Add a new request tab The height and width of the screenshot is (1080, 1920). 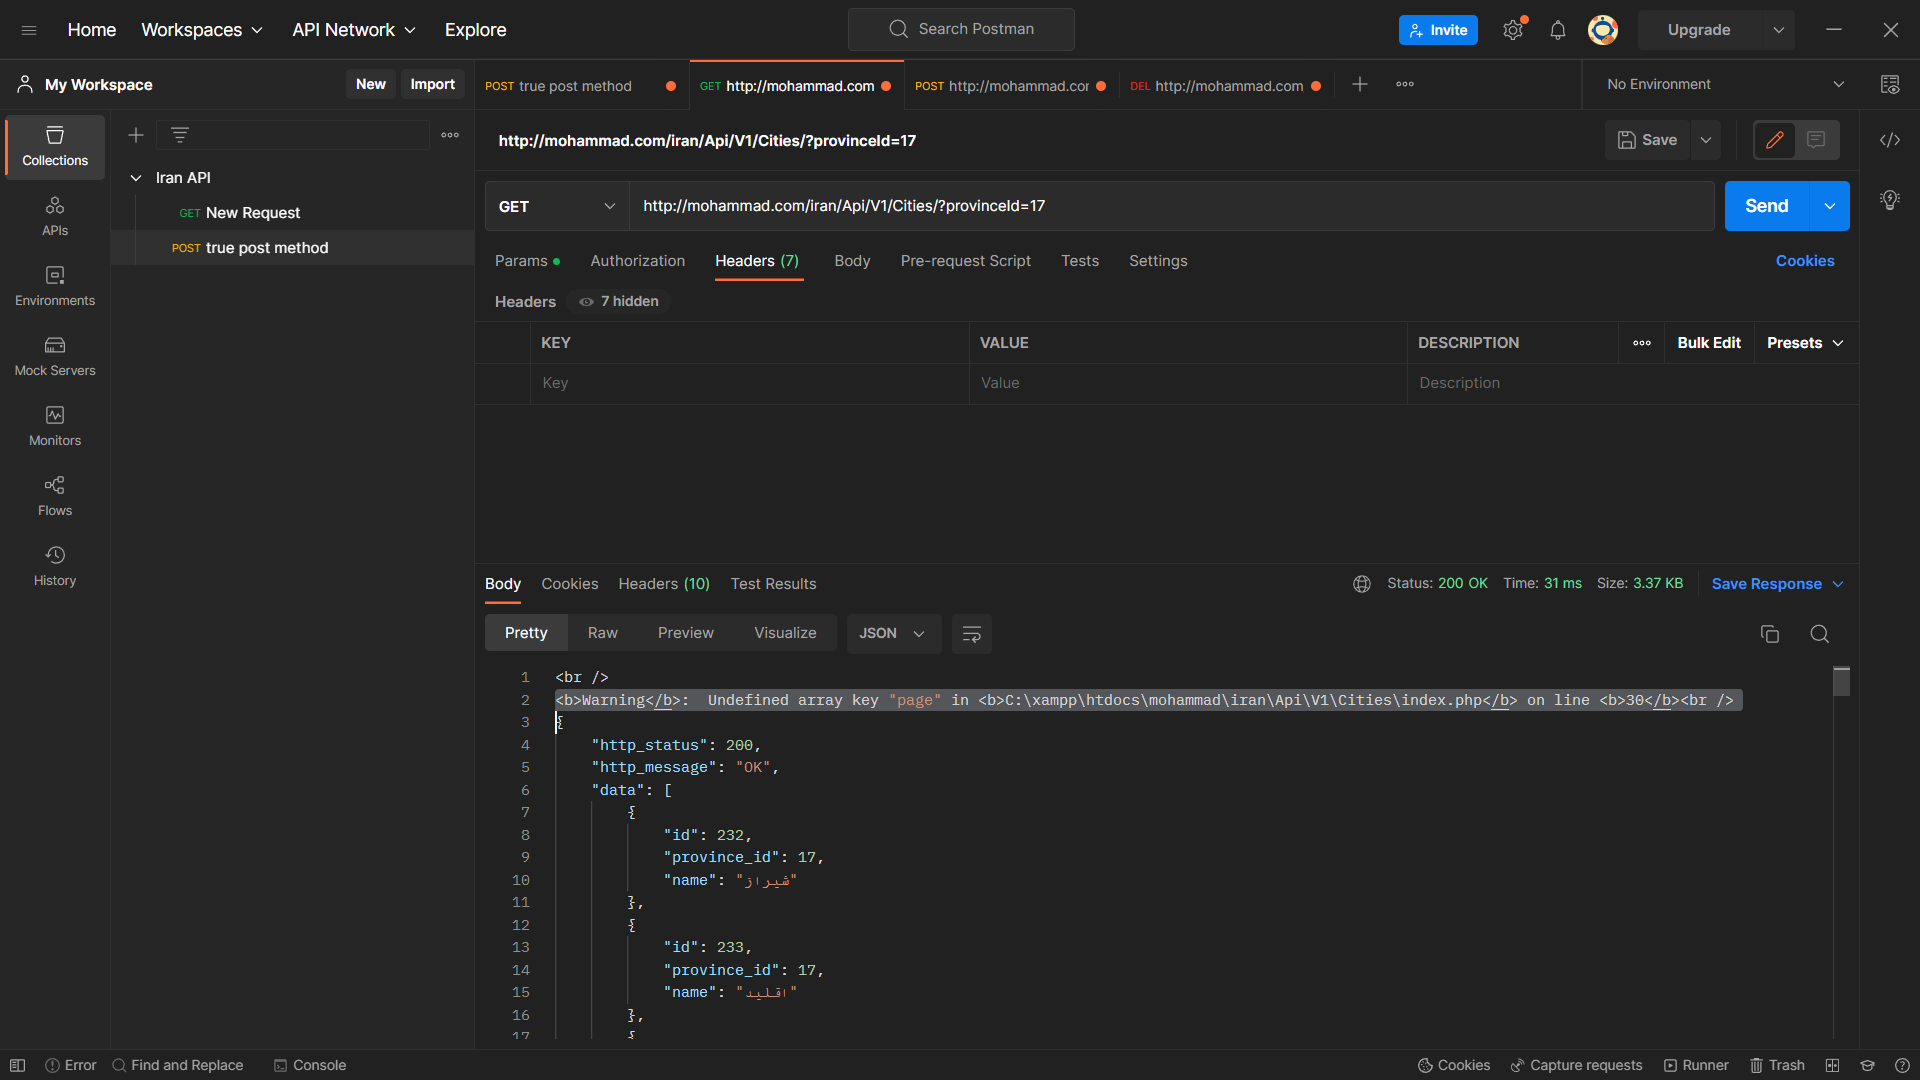(x=1360, y=84)
